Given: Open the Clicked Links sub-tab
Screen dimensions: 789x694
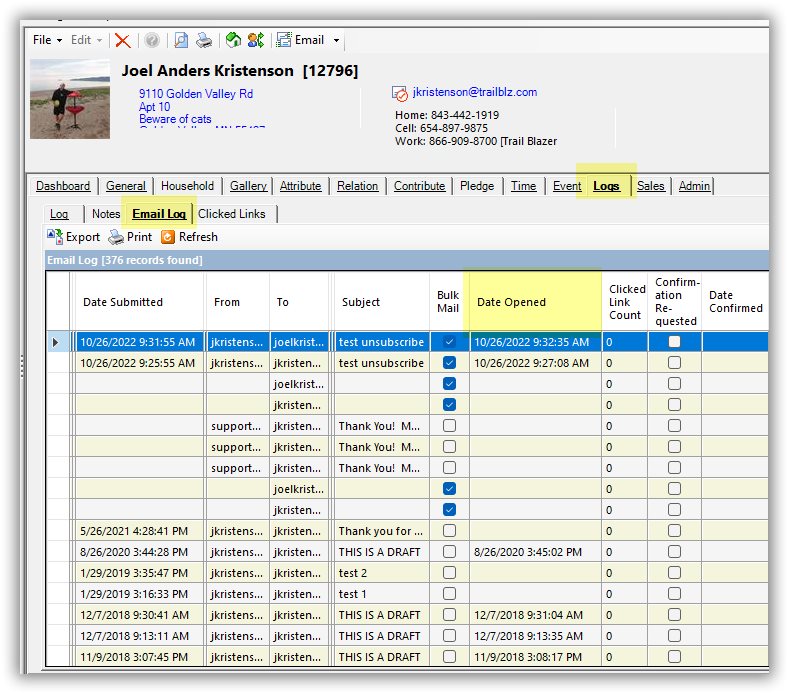Looking at the screenshot, I should pos(232,214).
